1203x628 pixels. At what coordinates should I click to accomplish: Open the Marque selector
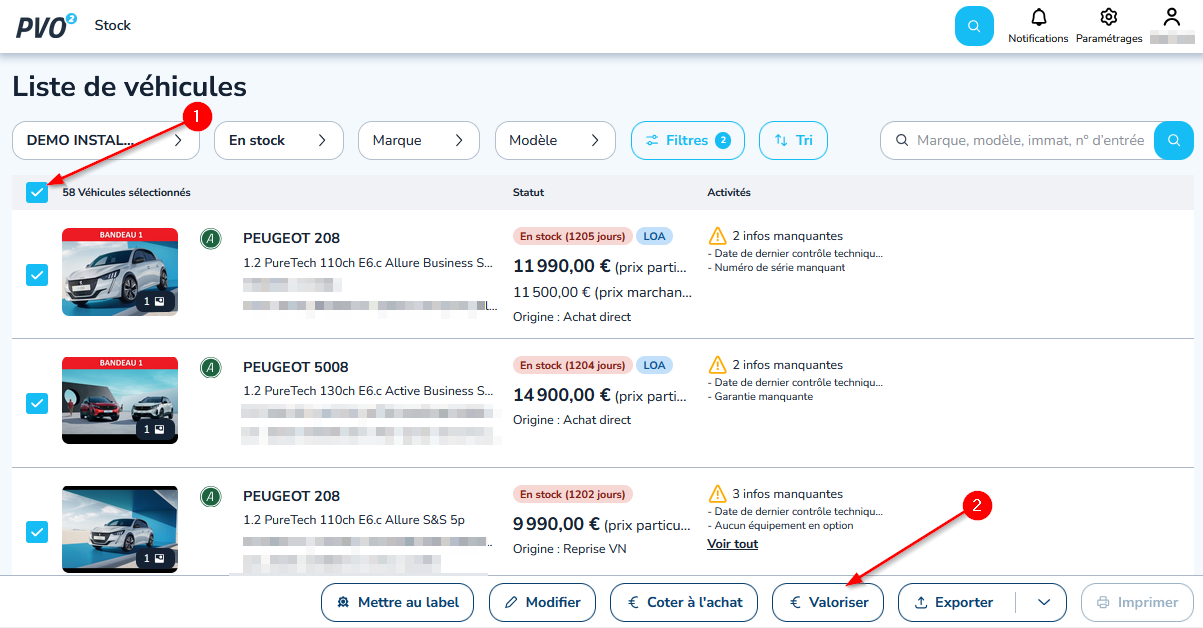pyautogui.click(x=419, y=141)
